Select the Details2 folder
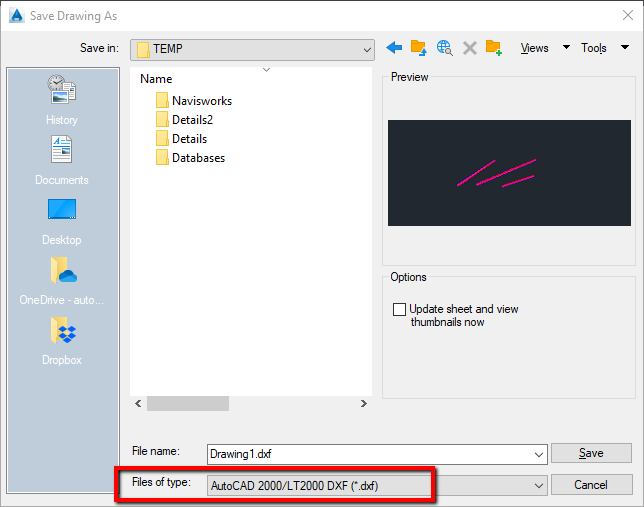 click(x=184, y=120)
